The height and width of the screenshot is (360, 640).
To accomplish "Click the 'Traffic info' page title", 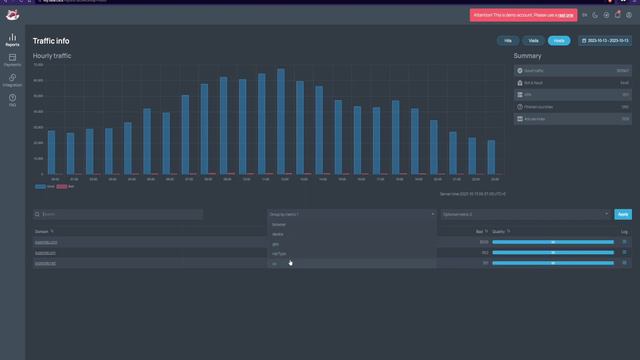I will tap(51, 41).
